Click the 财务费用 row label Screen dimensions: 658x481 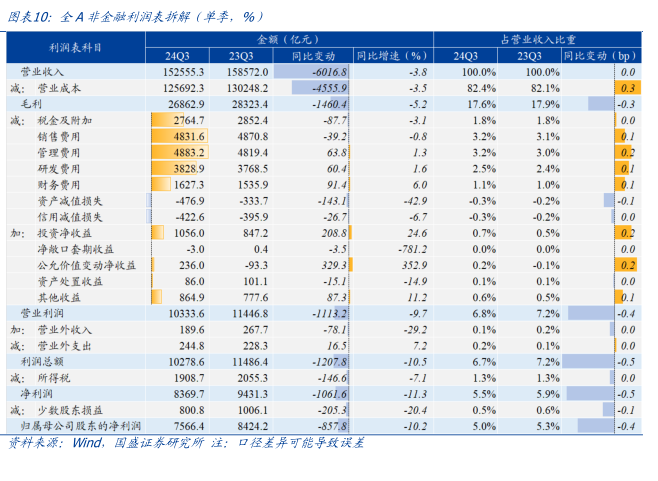[58, 185]
